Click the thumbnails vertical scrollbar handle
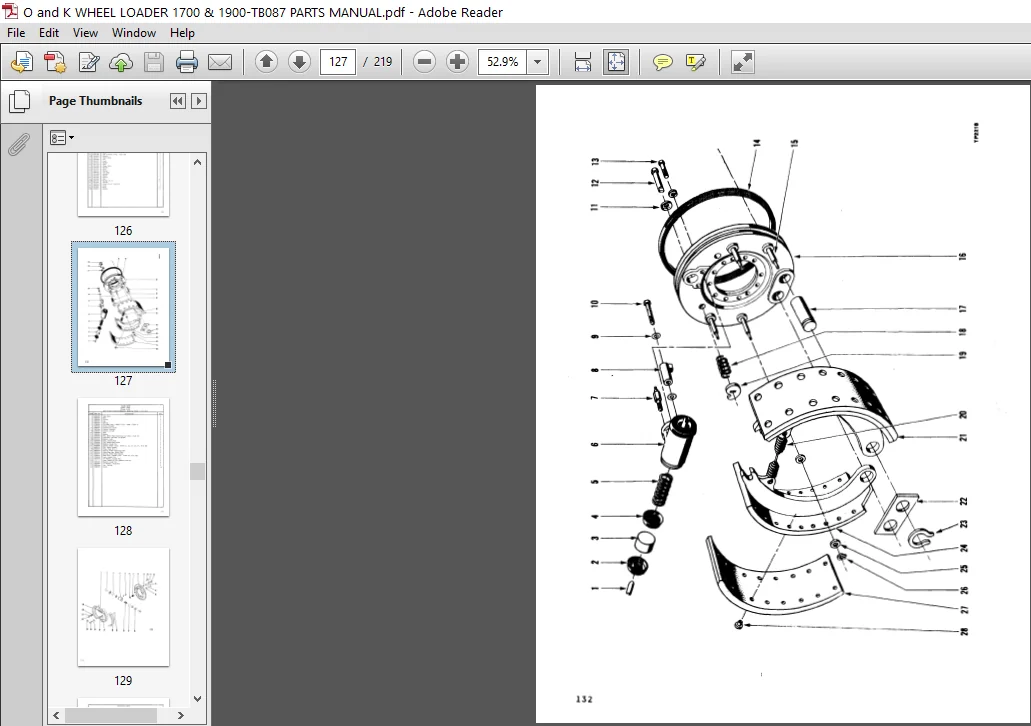Image resolution: width=1031 pixels, height=726 pixels. coord(197,472)
